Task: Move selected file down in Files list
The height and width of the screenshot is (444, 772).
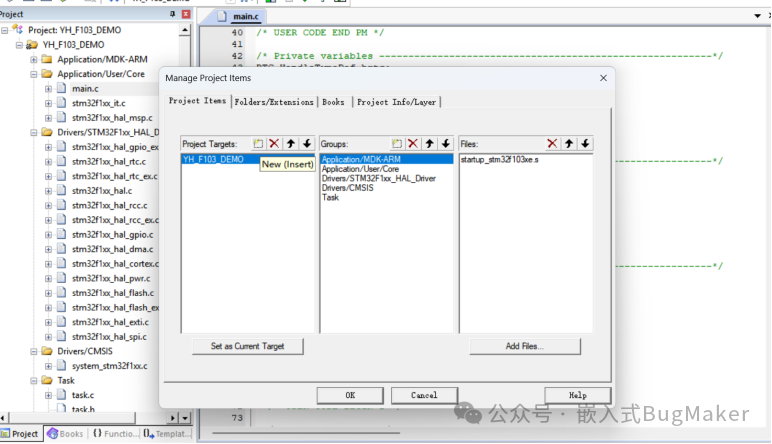Action: [x=585, y=144]
